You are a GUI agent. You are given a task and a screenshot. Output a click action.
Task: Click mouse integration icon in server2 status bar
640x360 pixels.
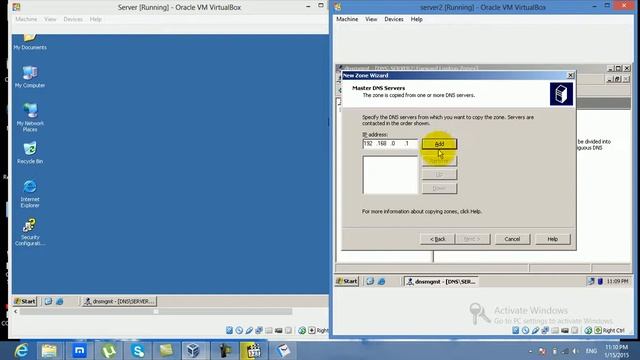[x=588, y=330]
